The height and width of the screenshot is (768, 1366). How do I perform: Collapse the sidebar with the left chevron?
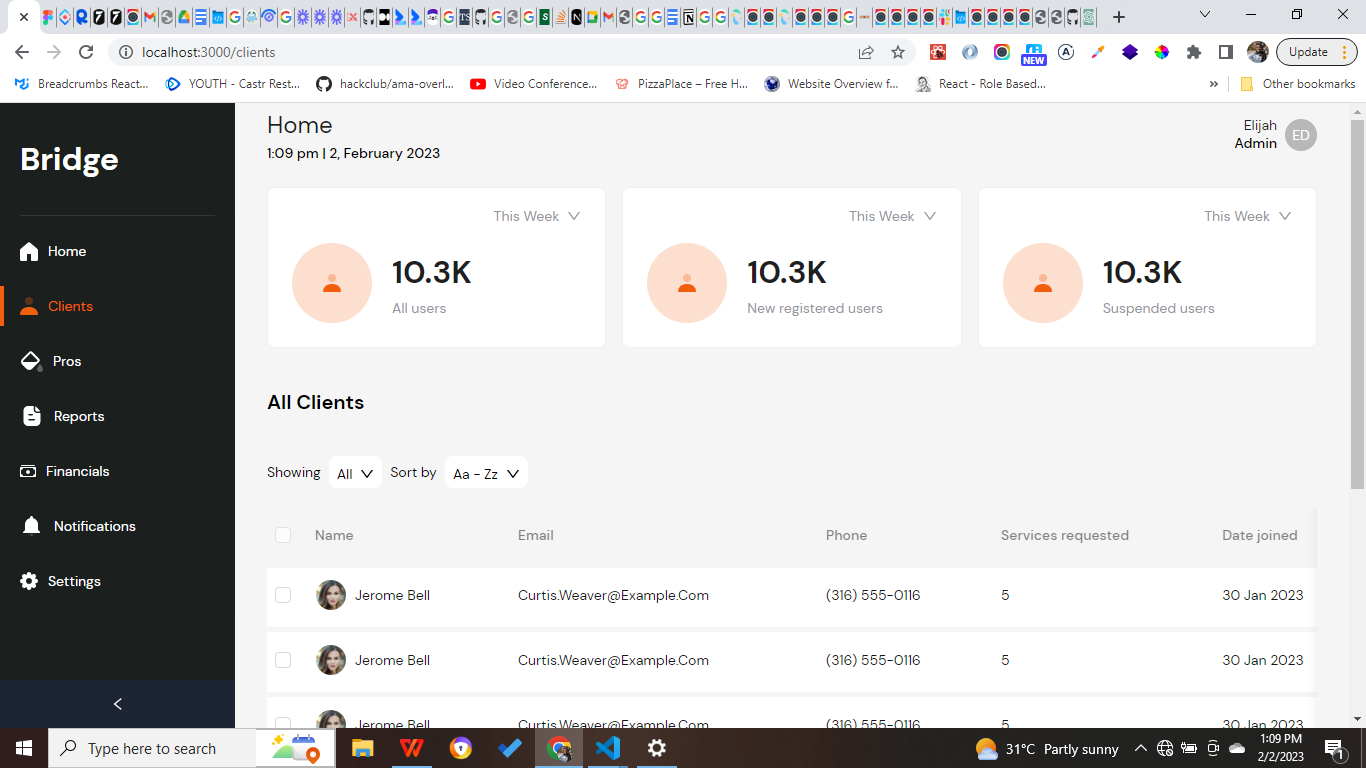click(118, 704)
